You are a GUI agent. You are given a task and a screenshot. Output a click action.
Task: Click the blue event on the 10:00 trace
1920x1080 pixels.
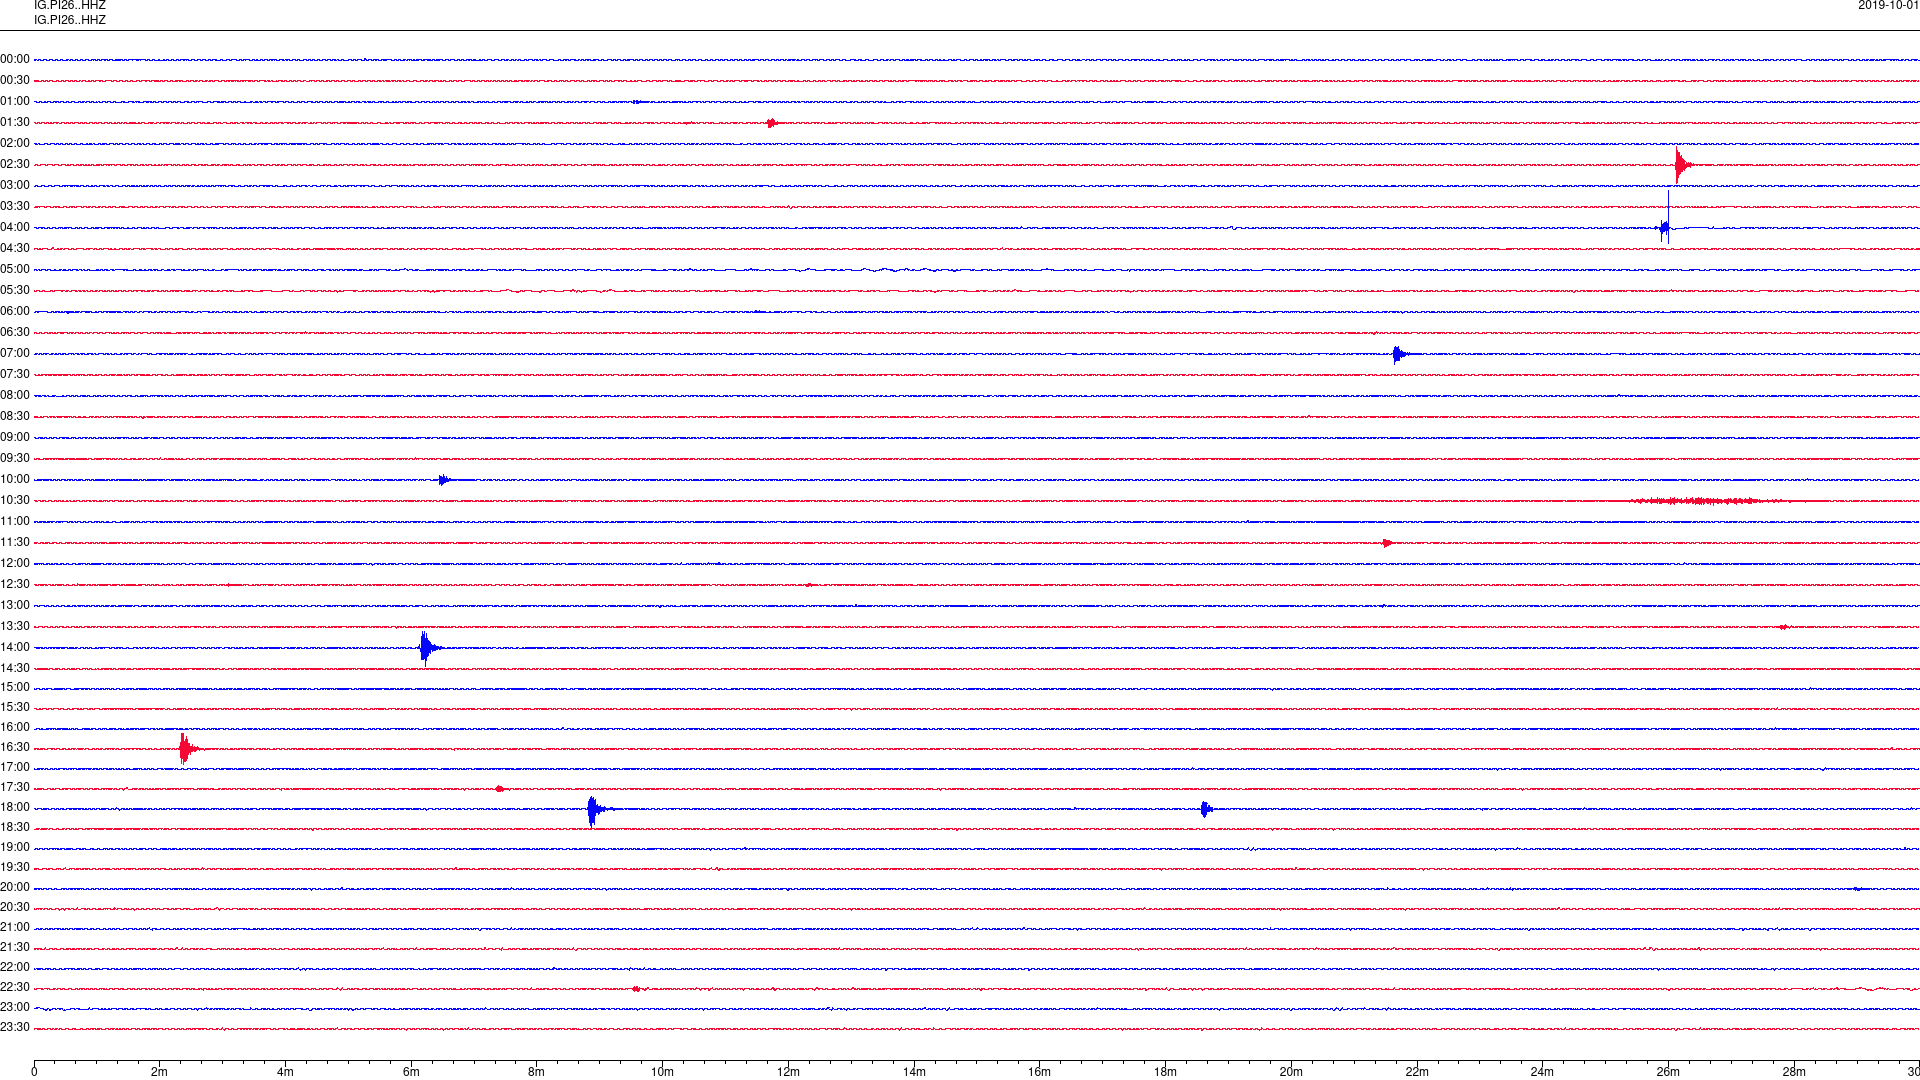click(x=445, y=480)
